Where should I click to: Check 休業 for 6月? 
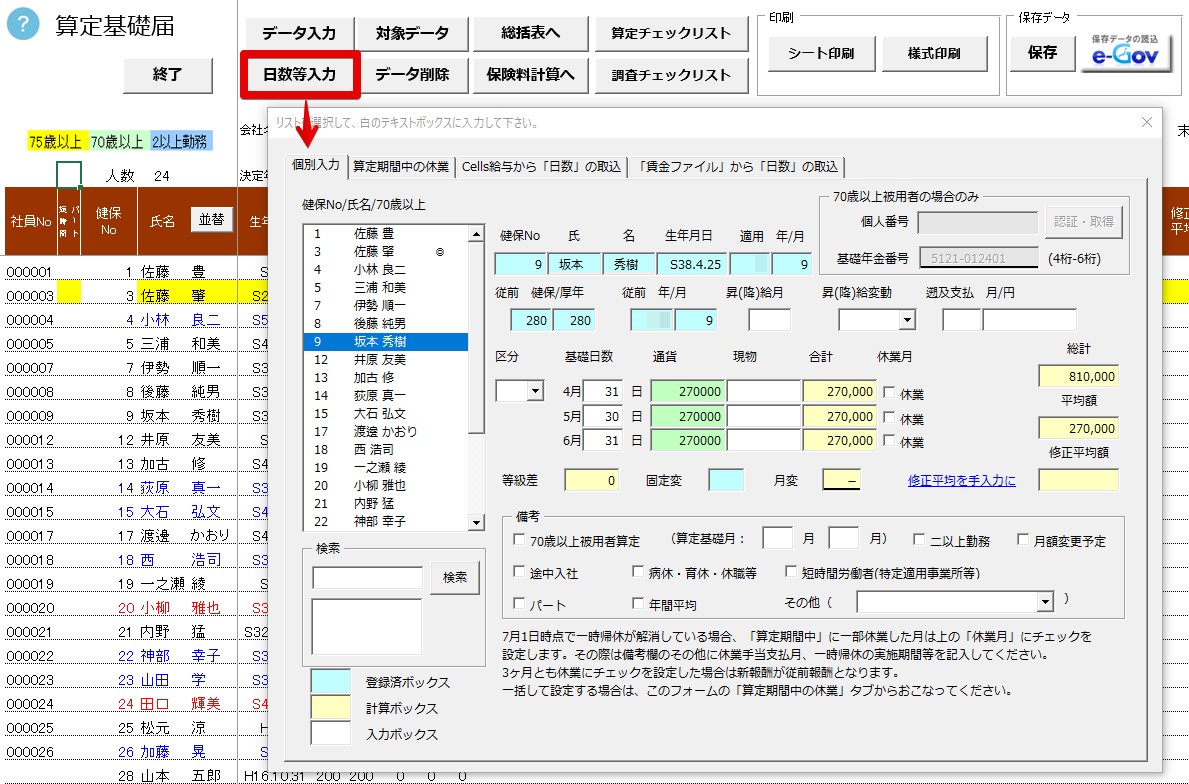(x=889, y=441)
